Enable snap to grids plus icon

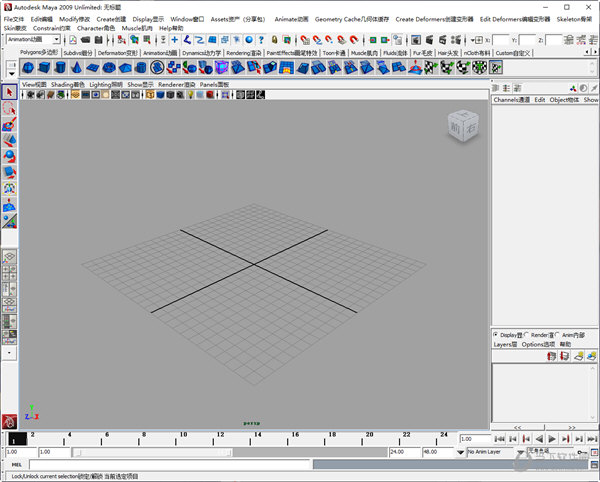(x=174, y=39)
